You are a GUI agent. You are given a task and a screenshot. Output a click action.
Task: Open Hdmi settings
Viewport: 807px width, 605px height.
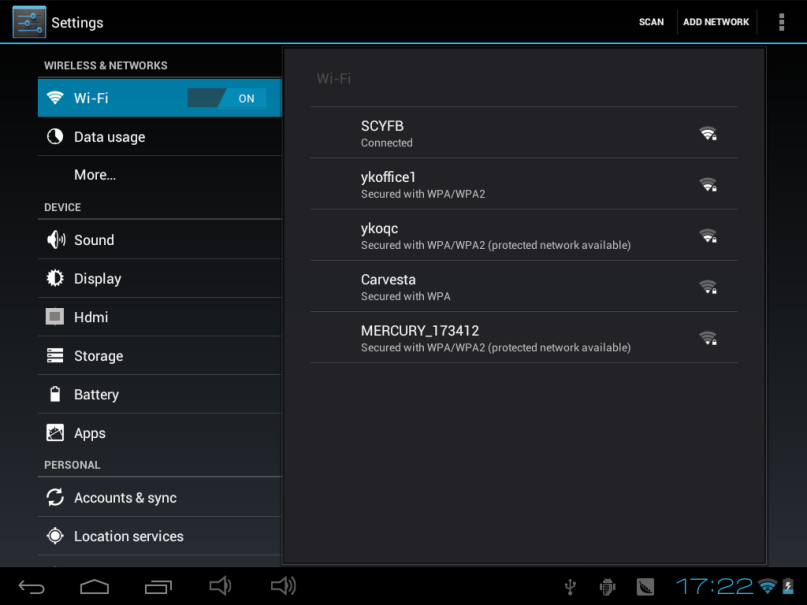coord(160,317)
